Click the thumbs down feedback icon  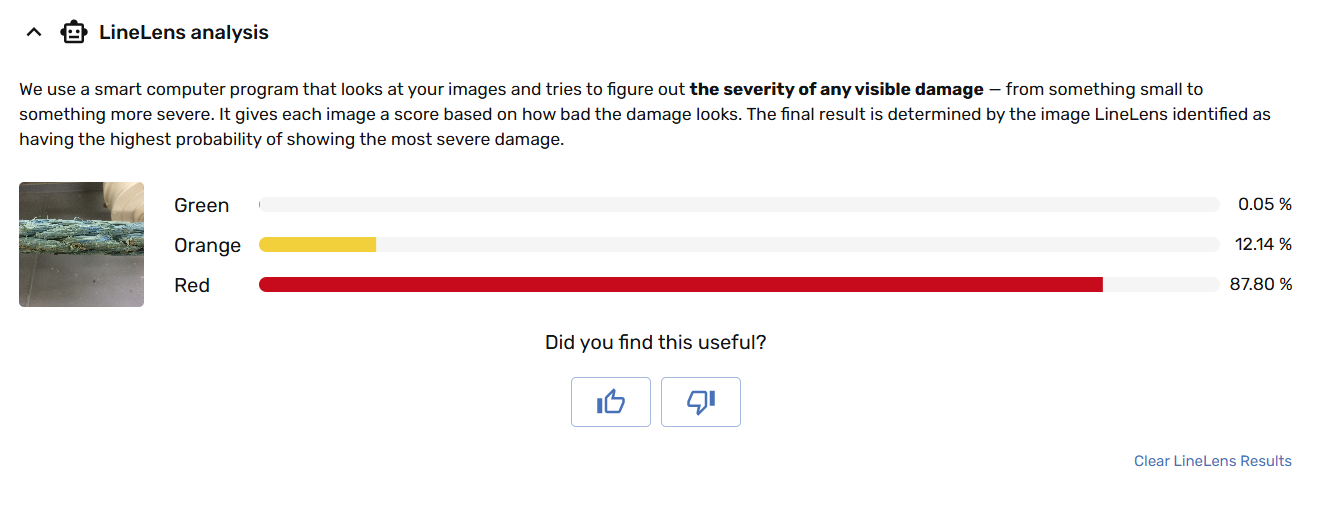click(x=700, y=402)
